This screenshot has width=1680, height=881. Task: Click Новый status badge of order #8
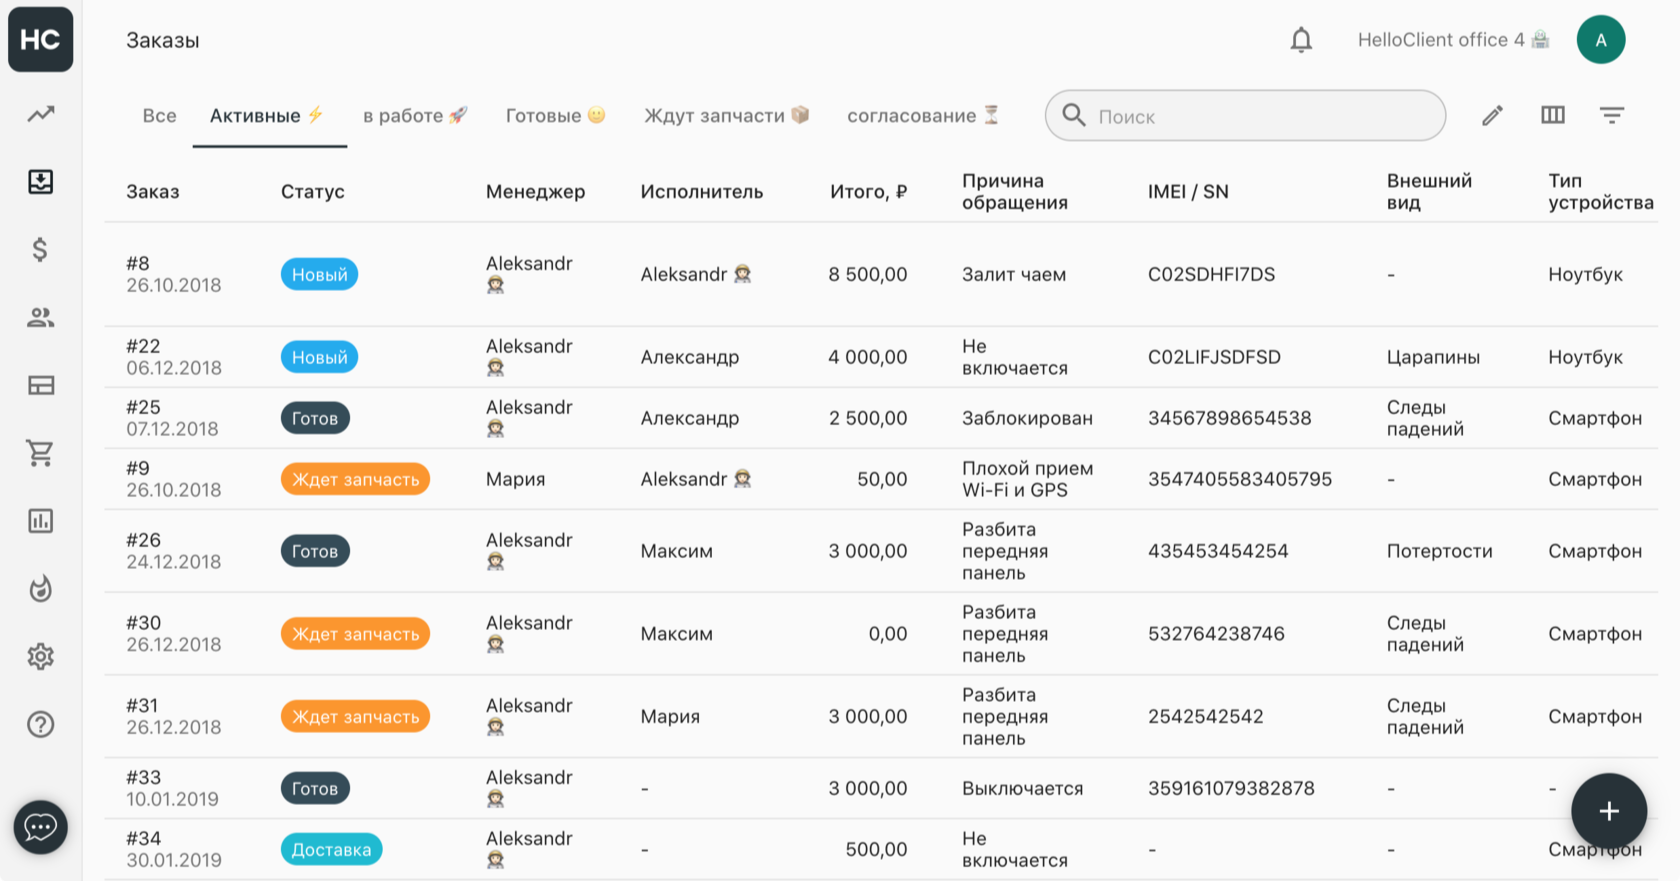click(x=319, y=274)
